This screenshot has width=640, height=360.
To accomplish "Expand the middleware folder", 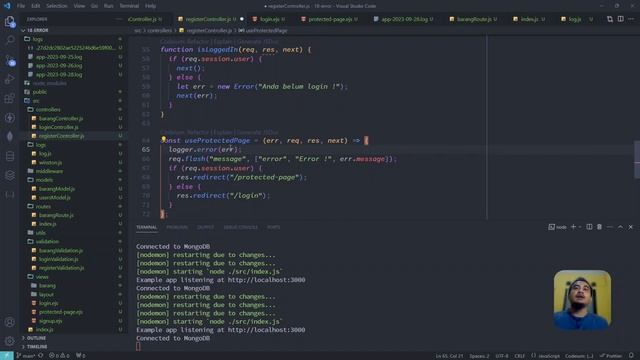I will [x=49, y=171].
